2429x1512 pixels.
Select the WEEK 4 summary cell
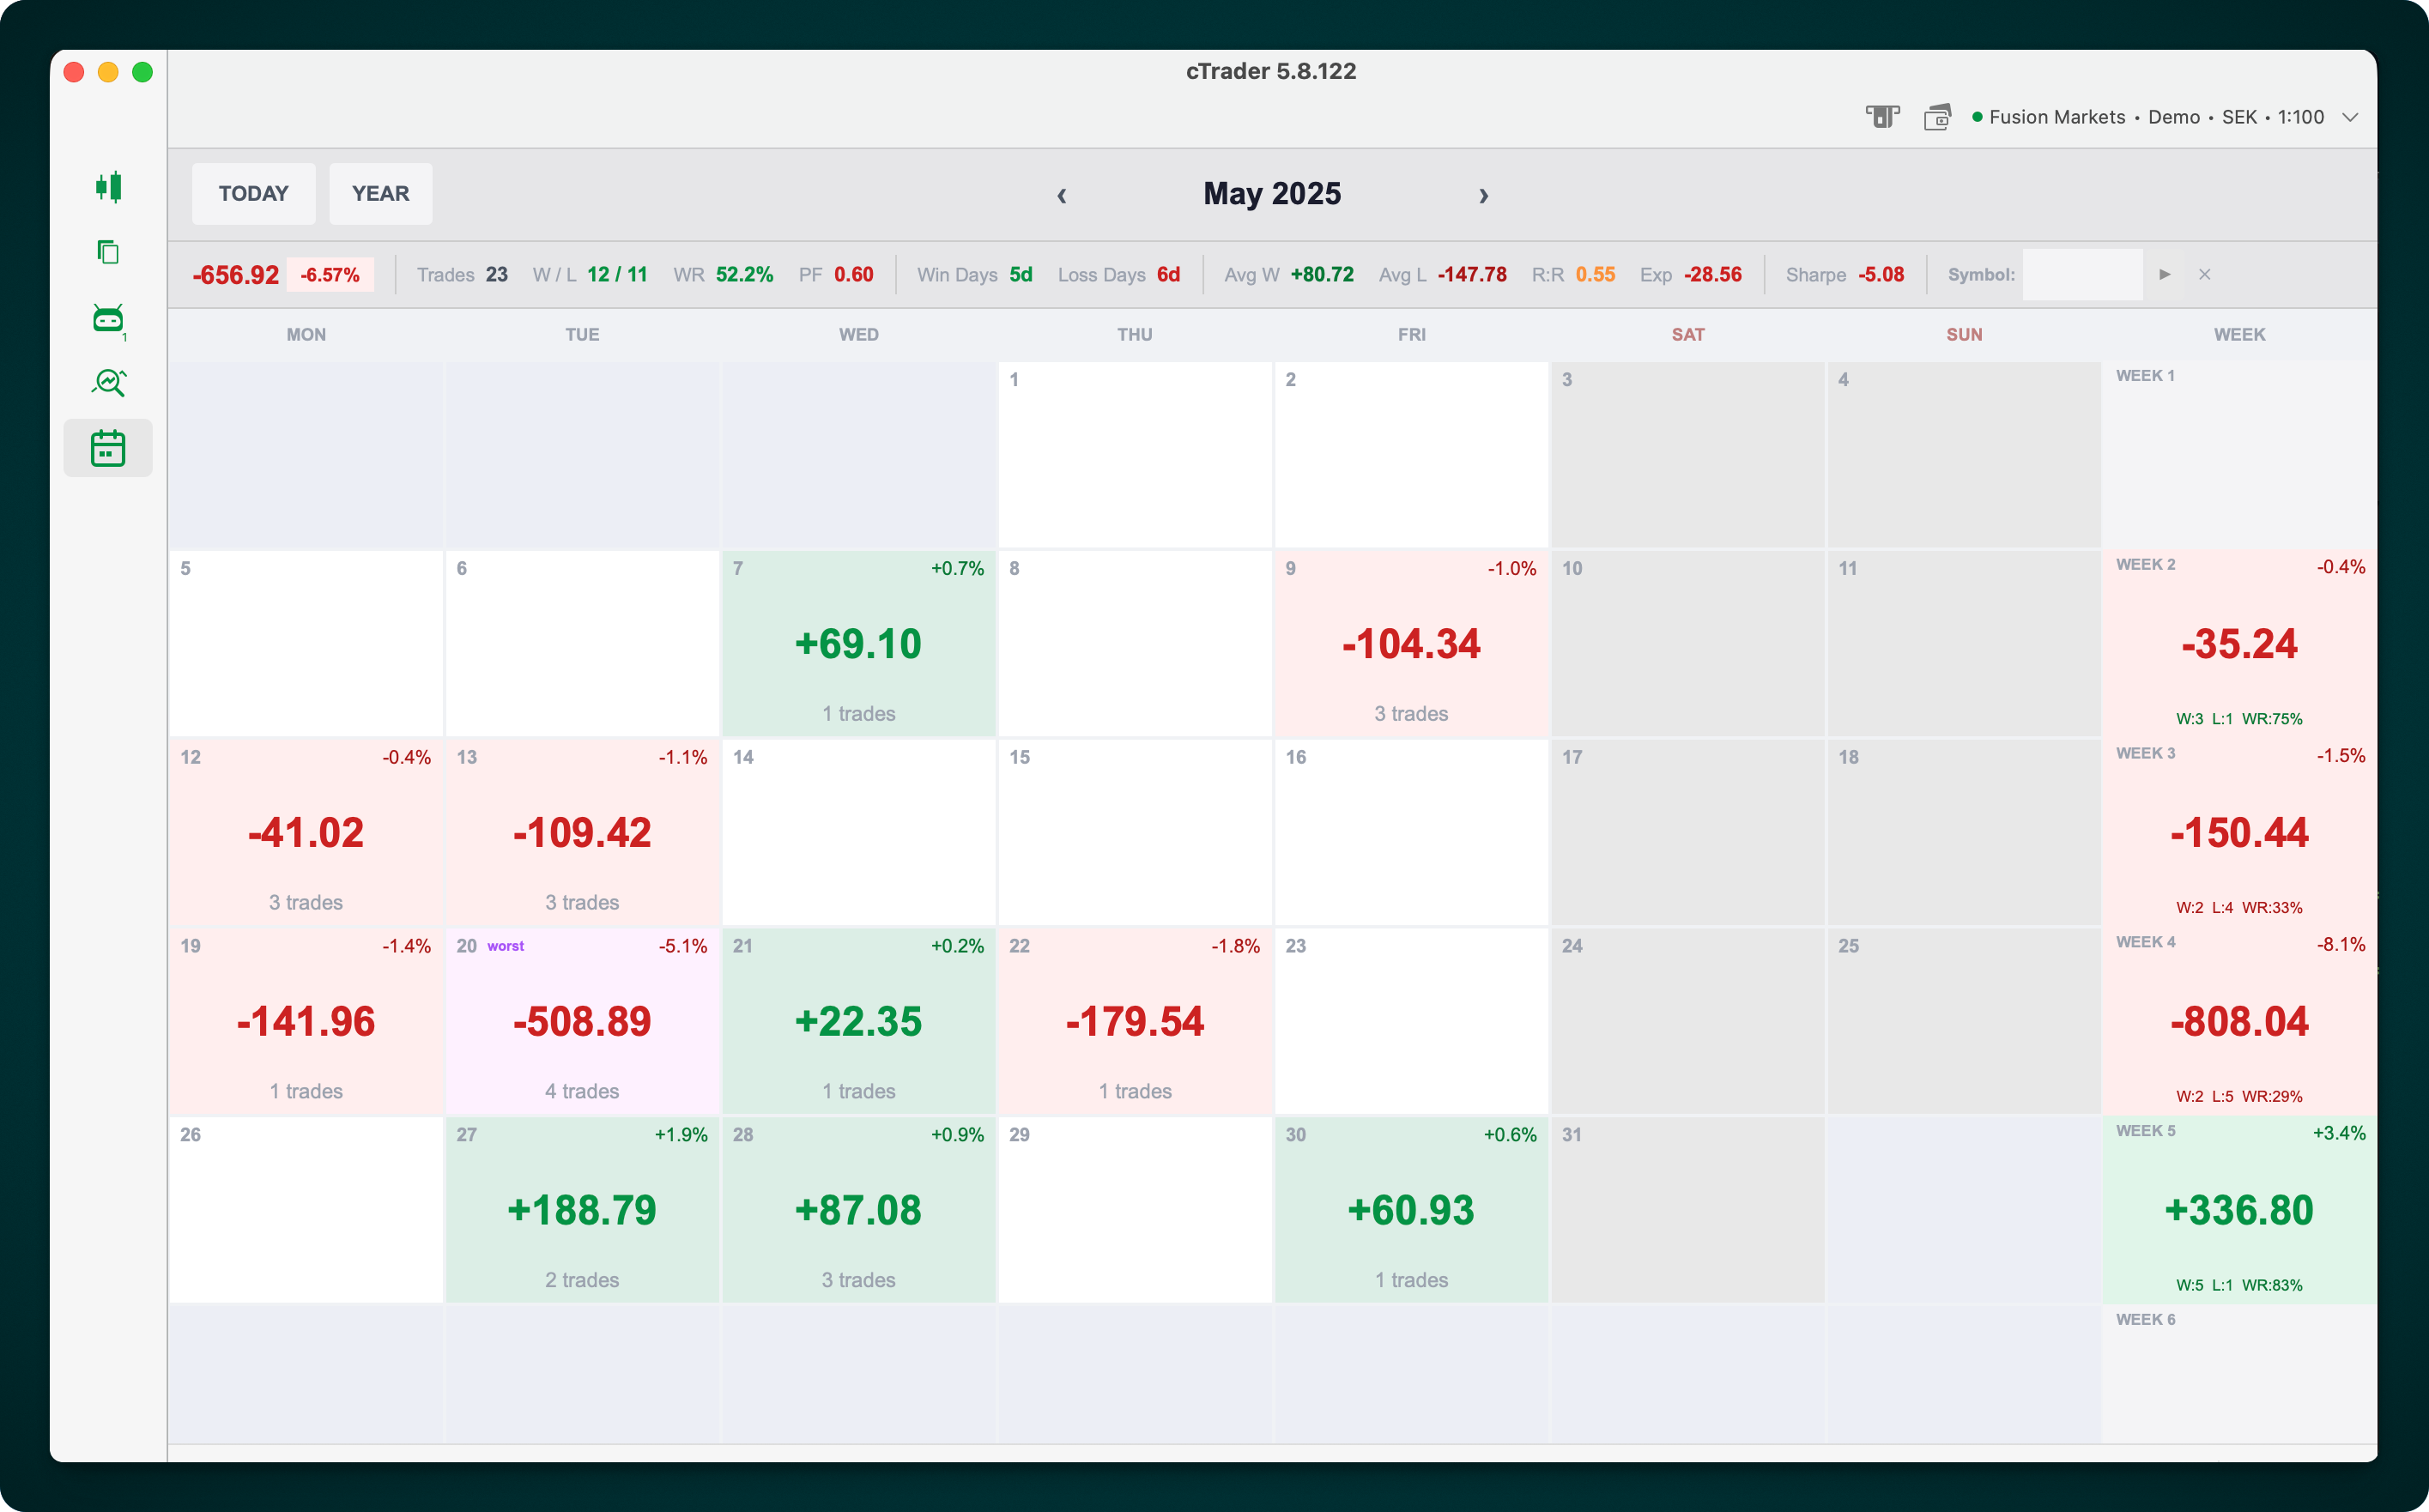(x=2240, y=1020)
